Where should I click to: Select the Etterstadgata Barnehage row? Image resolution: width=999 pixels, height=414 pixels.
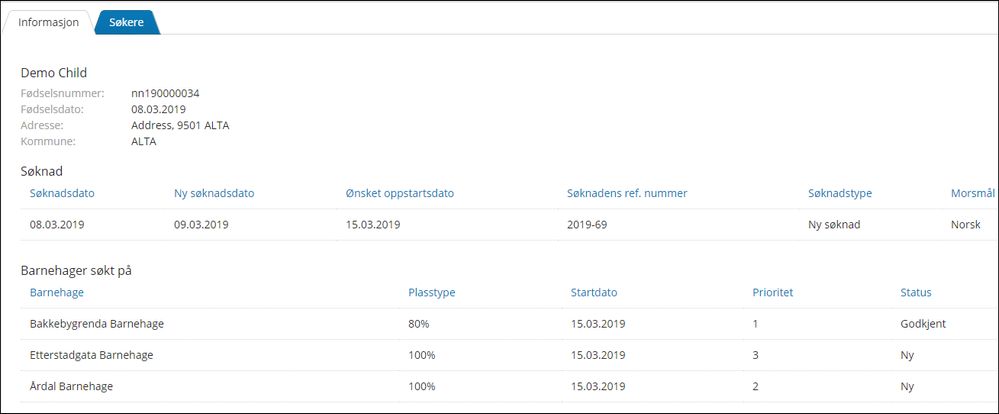coord(500,355)
